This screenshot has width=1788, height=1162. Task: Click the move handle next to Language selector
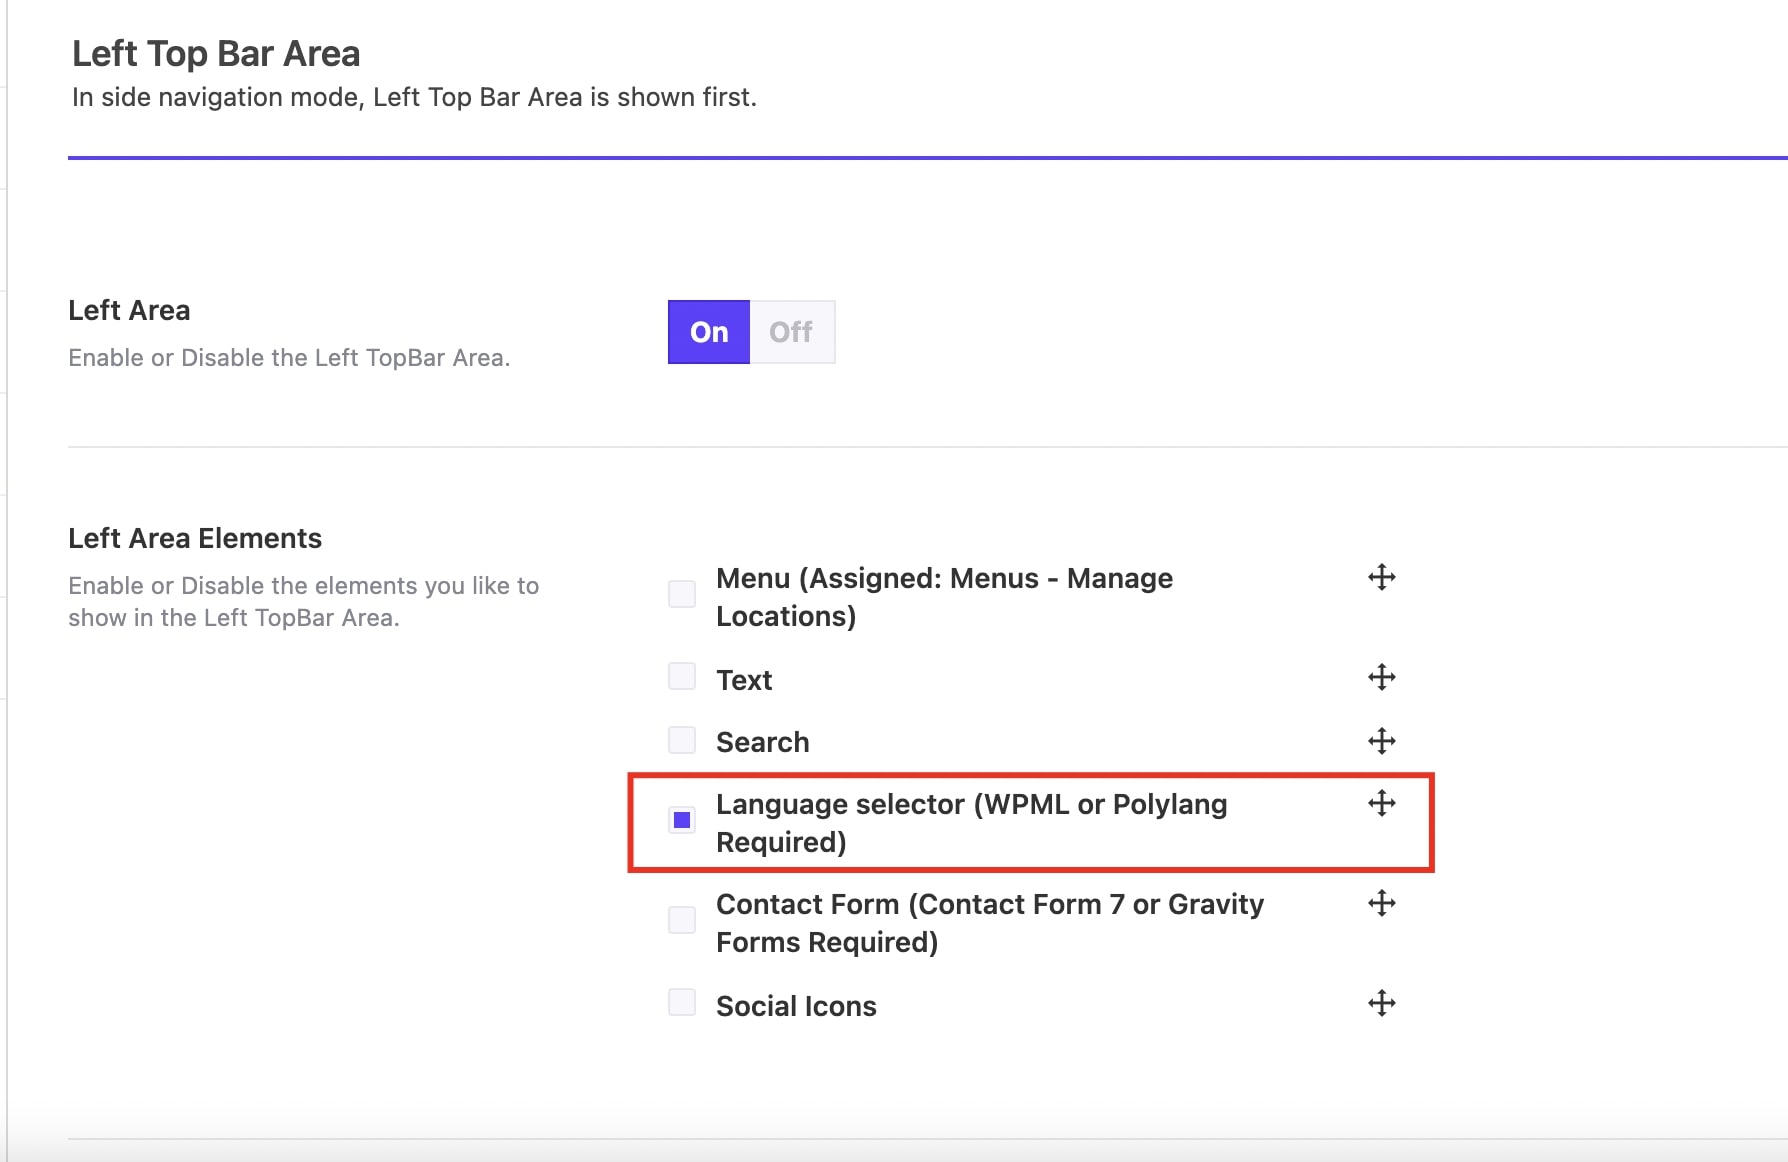coord(1381,803)
